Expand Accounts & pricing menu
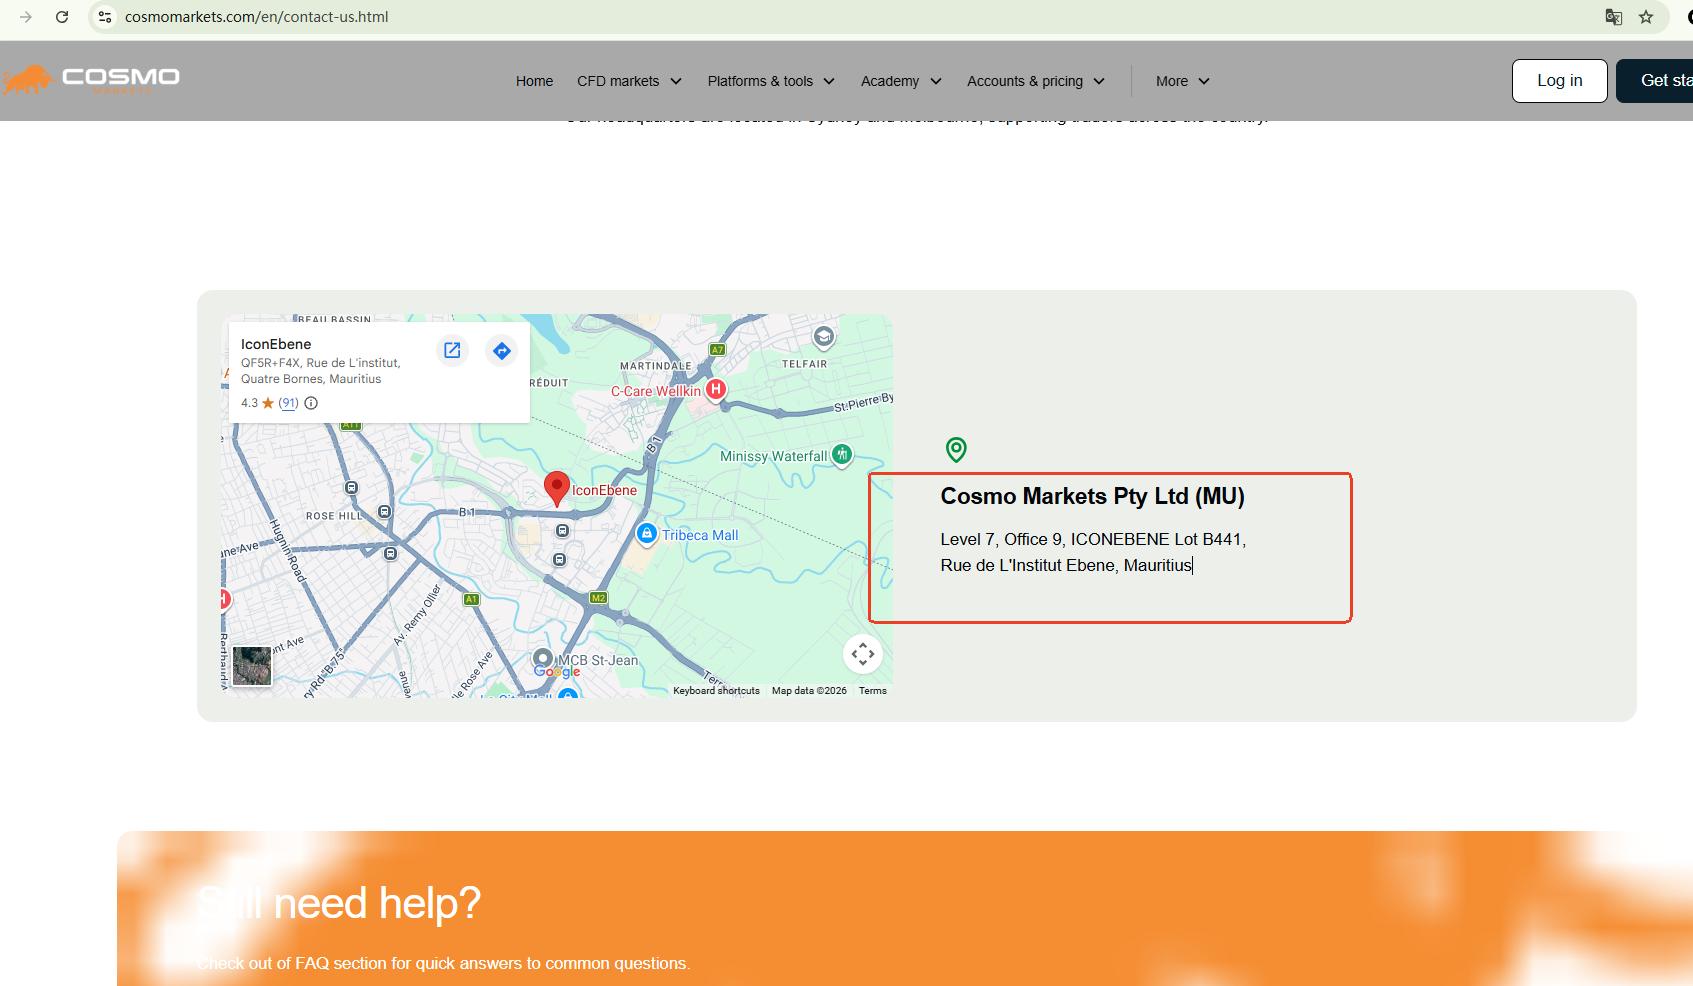 pos(1035,81)
